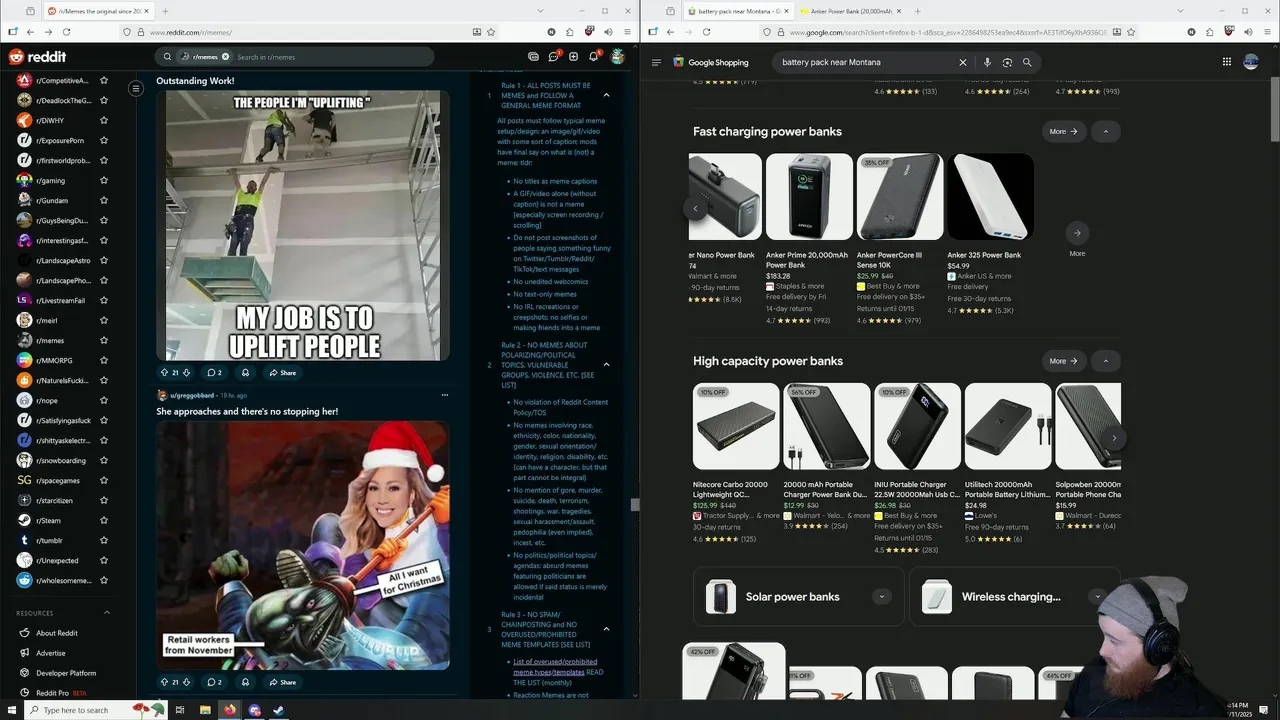Open comments on the "Outstanding Work!" post
Screen dimensions: 1280x720
click(214, 373)
